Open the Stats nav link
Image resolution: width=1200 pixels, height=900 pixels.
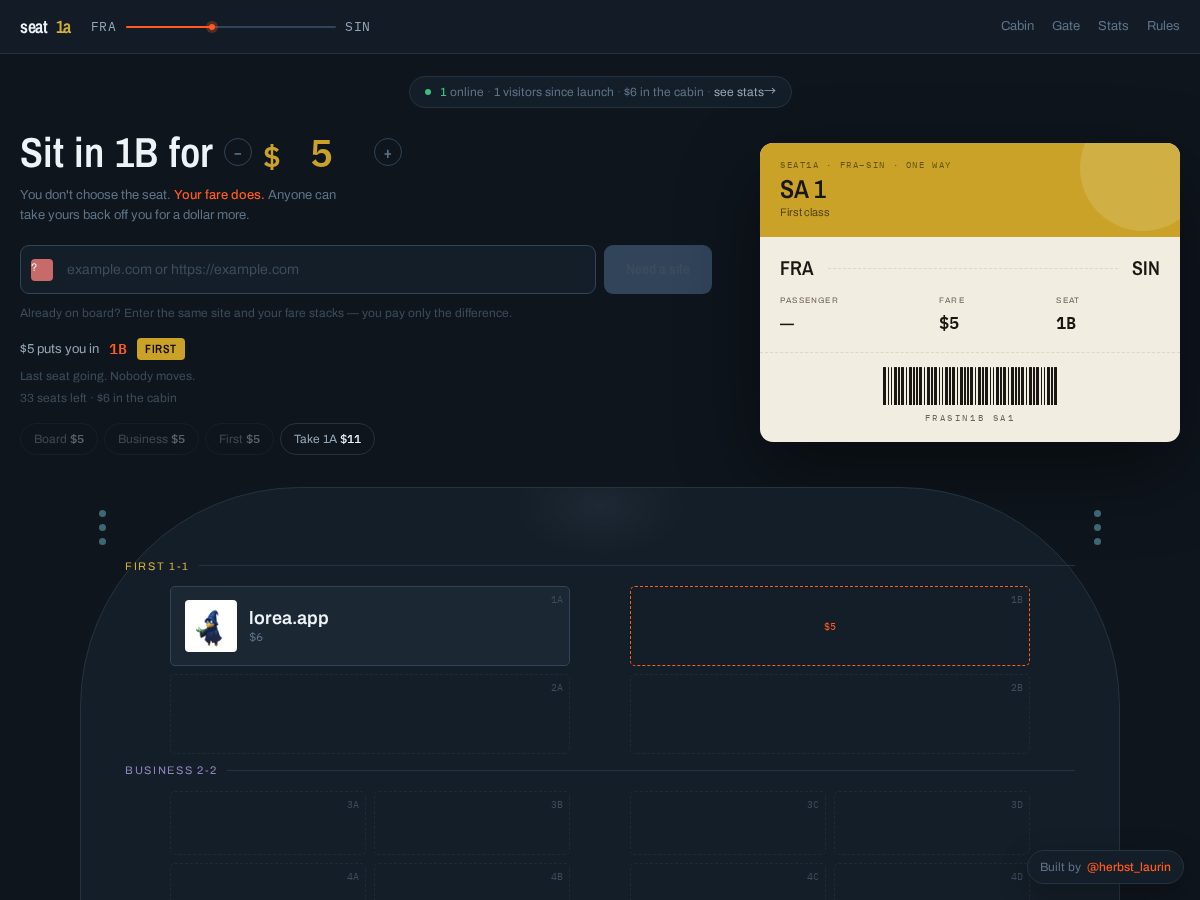(x=1113, y=26)
